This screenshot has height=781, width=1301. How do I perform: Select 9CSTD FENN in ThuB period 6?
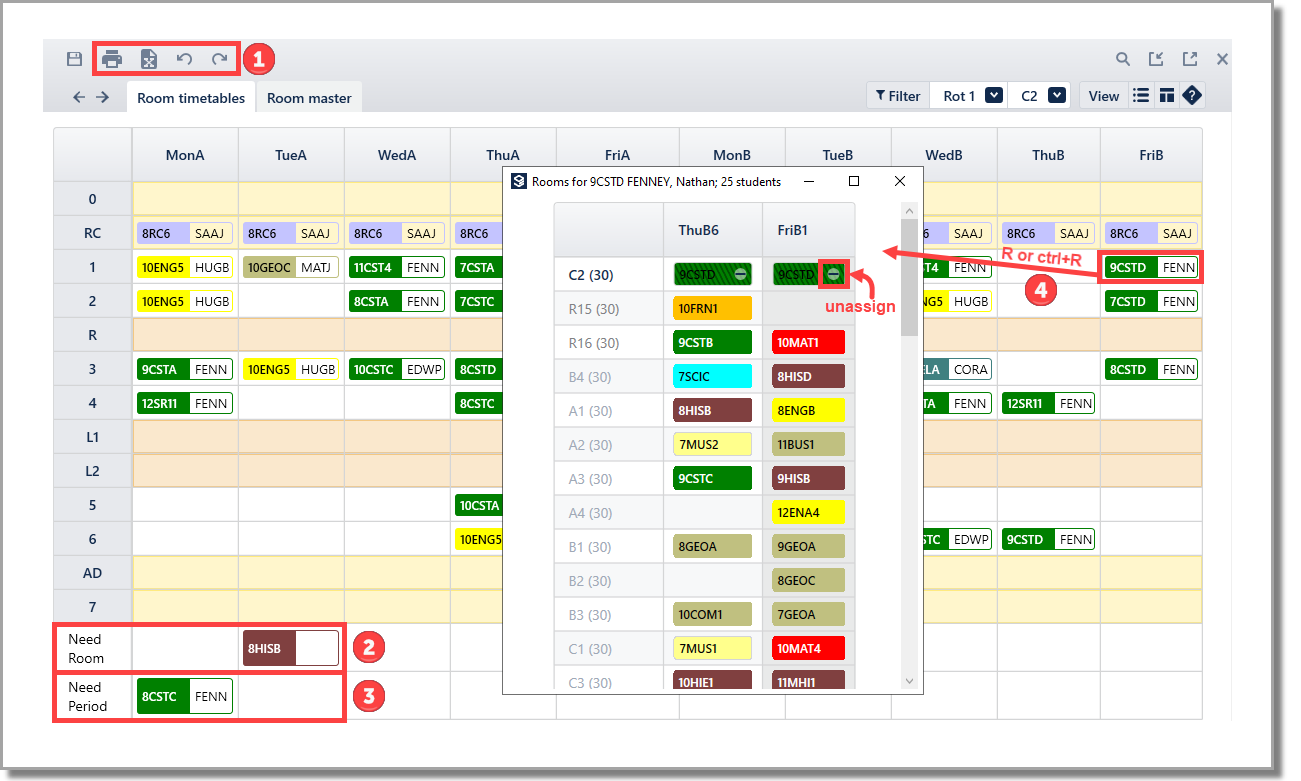click(x=1048, y=539)
